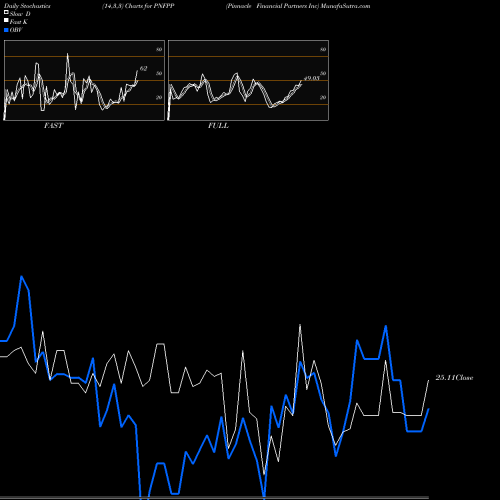The width and height of the screenshot is (500, 500).
Task: Click the blue OBV line's highest peak
Action: 22,276
